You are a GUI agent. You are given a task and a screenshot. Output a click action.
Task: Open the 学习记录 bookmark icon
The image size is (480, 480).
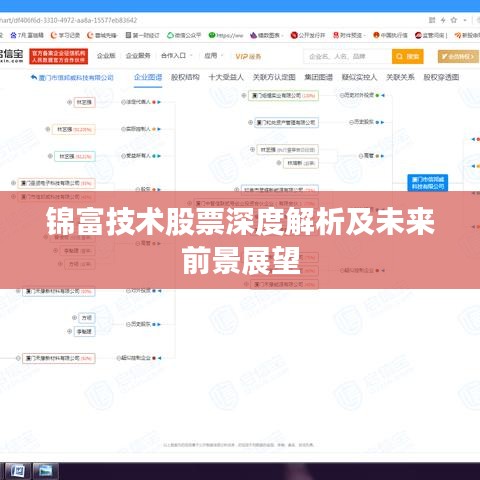(x=54, y=35)
